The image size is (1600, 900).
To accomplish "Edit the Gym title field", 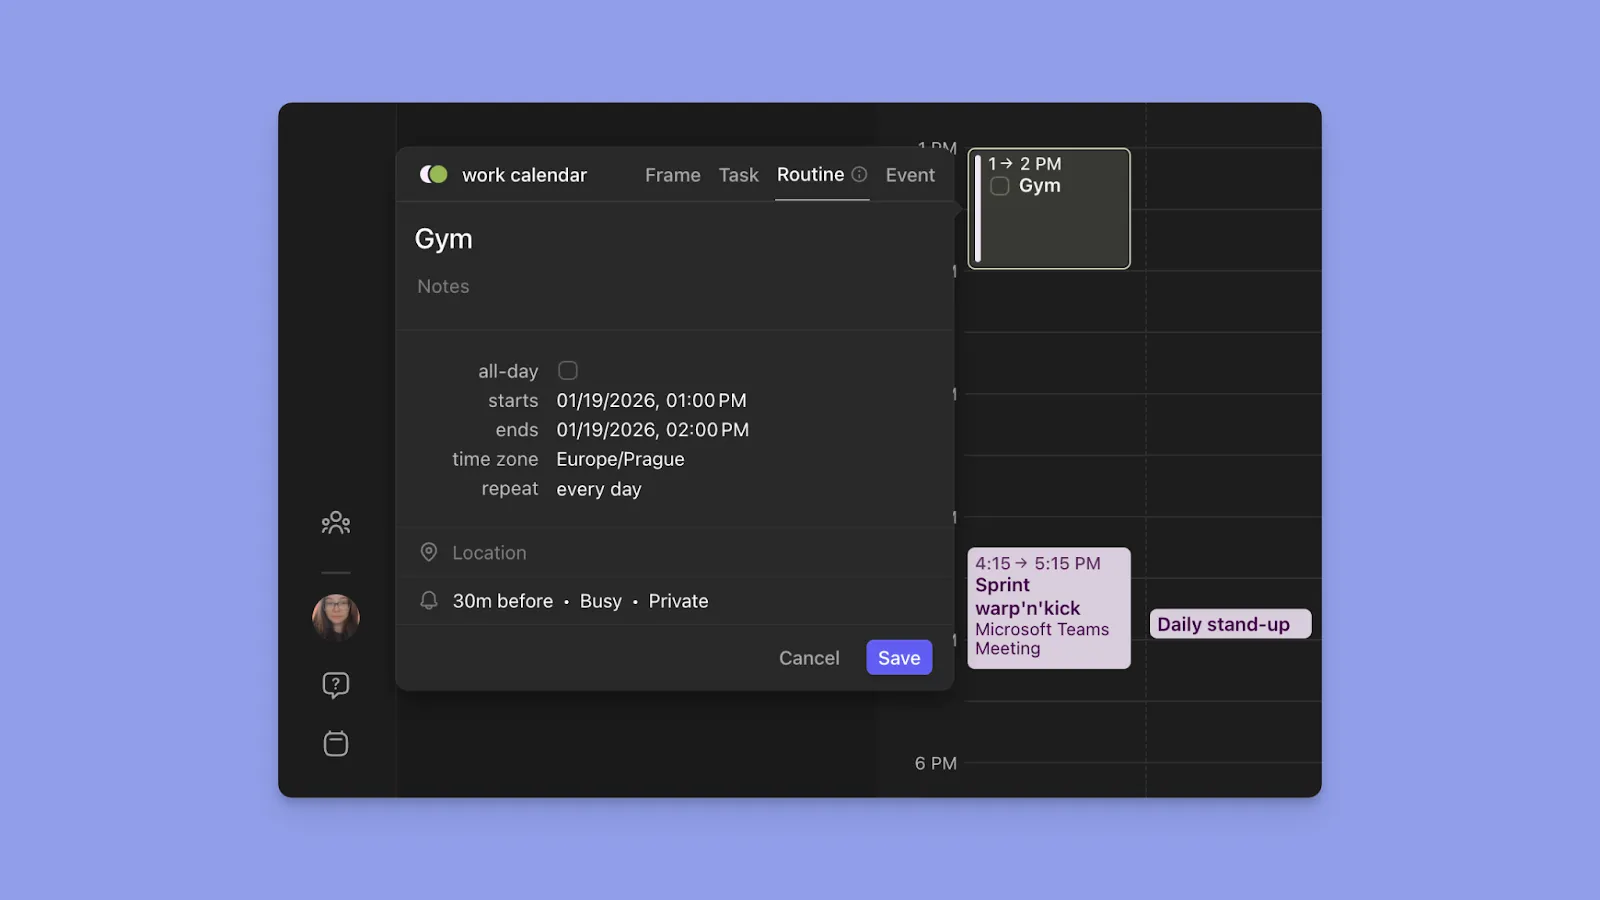I will click(x=443, y=239).
